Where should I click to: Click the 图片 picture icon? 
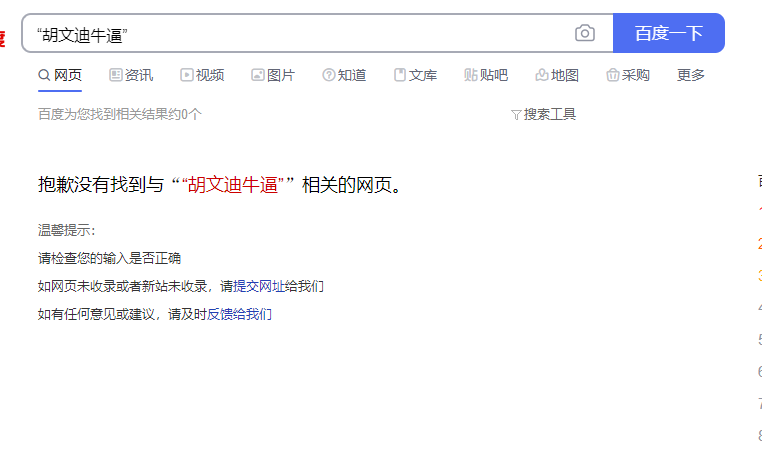[258, 75]
